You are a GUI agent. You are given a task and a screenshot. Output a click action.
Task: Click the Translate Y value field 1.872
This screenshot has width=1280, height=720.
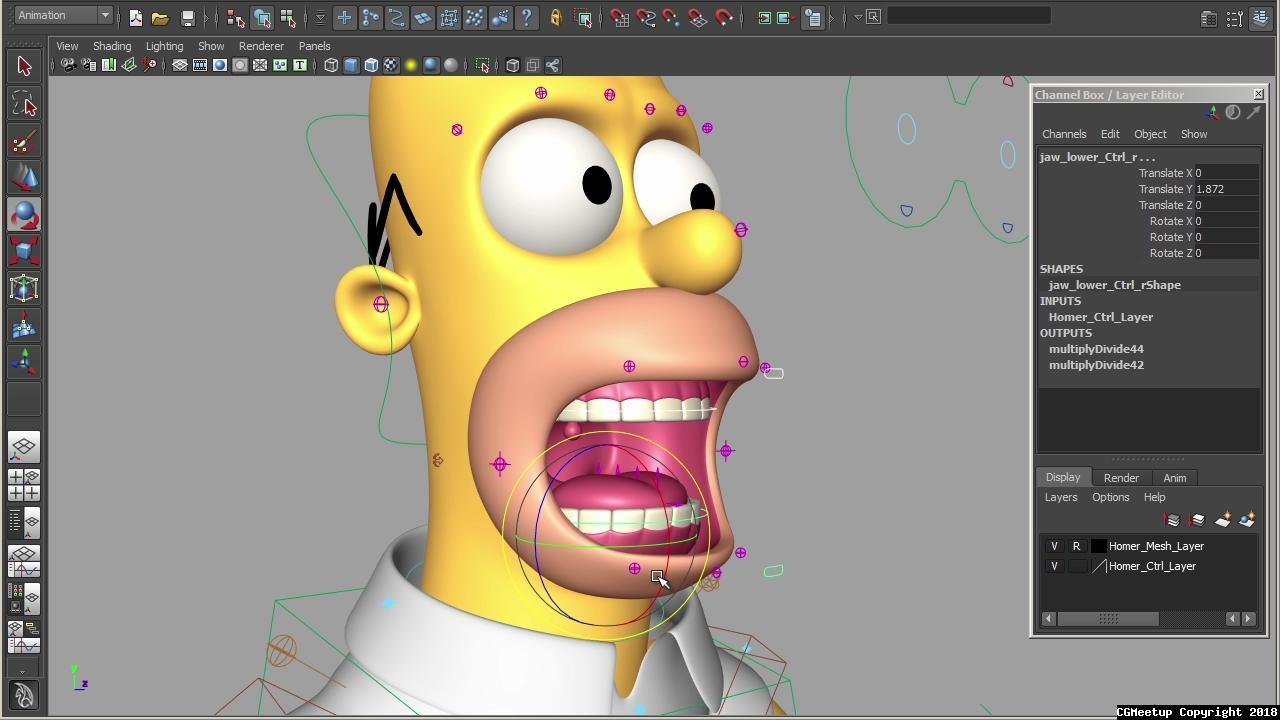click(1227, 189)
